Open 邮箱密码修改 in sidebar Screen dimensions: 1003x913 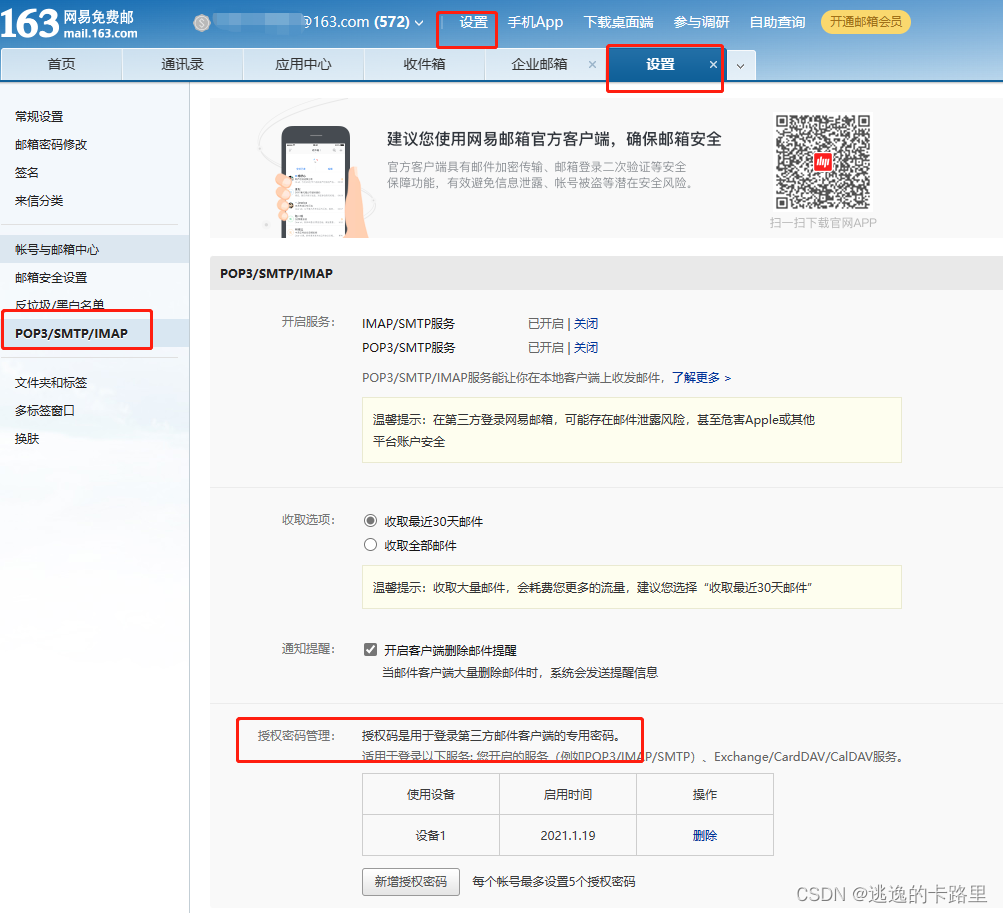(51, 145)
